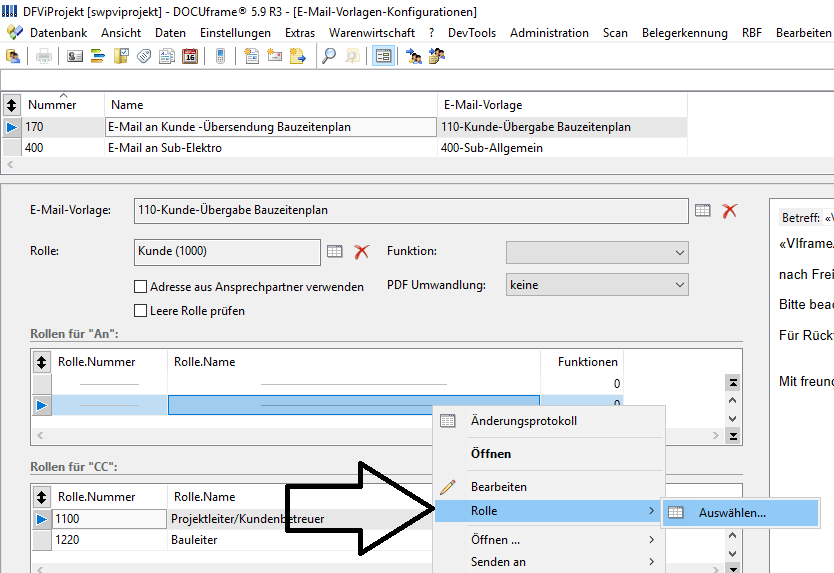Open the question mark help menu

pos(431,33)
